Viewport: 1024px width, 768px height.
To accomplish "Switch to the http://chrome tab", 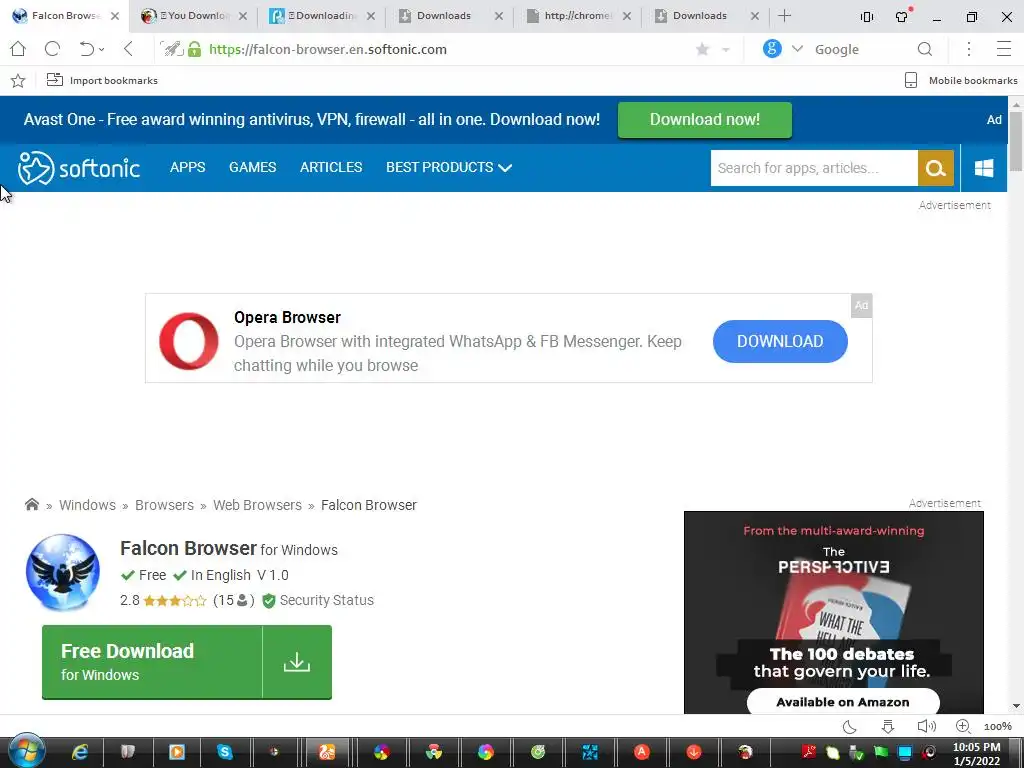I will click(578, 16).
